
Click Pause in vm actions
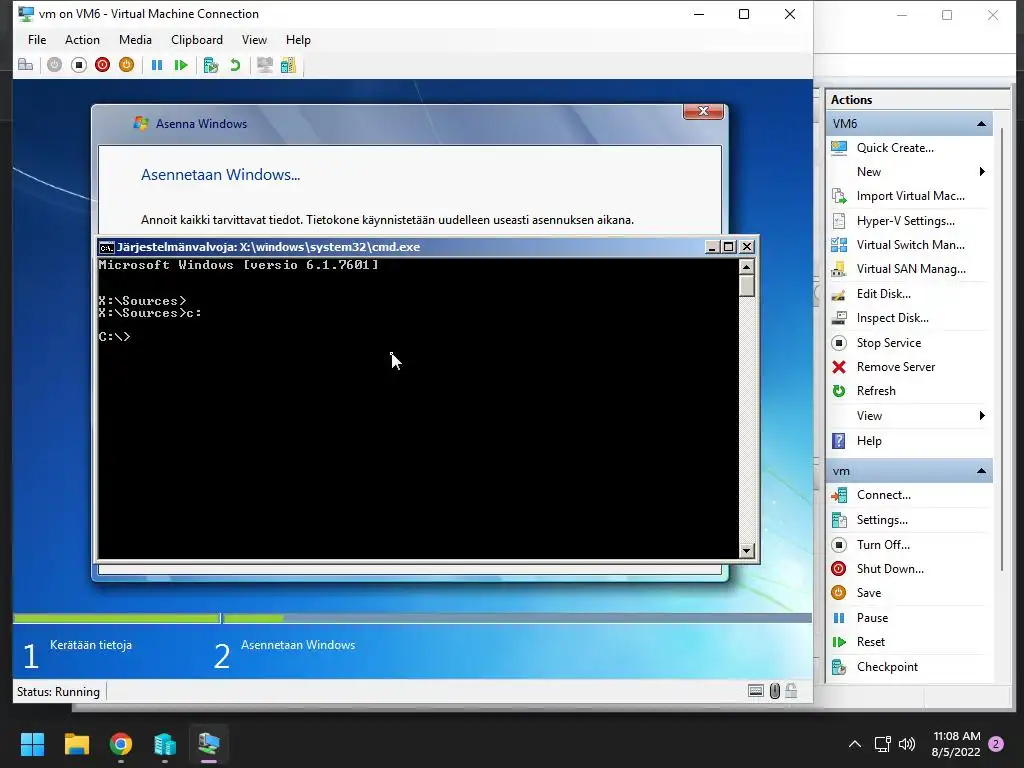(872, 618)
